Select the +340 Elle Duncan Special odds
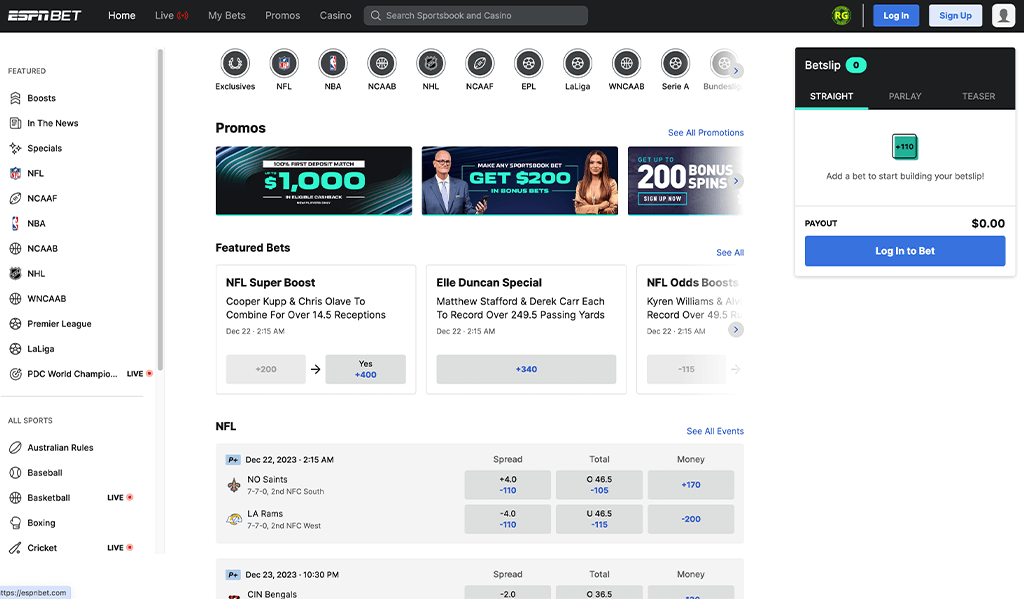The width and height of the screenshot is (1024, 600). (526, 370)
